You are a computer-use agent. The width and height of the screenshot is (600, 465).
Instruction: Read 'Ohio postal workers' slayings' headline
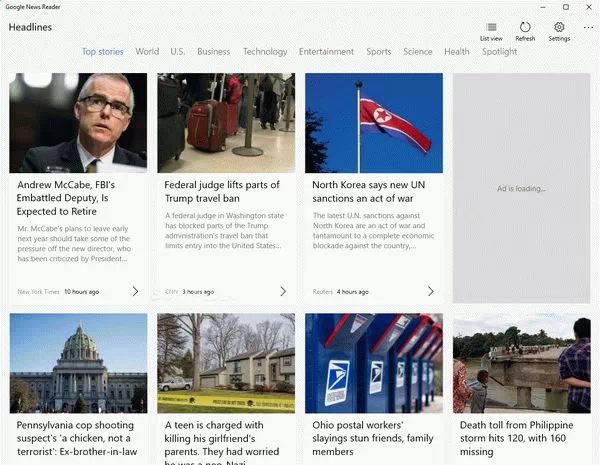point(373,438)
